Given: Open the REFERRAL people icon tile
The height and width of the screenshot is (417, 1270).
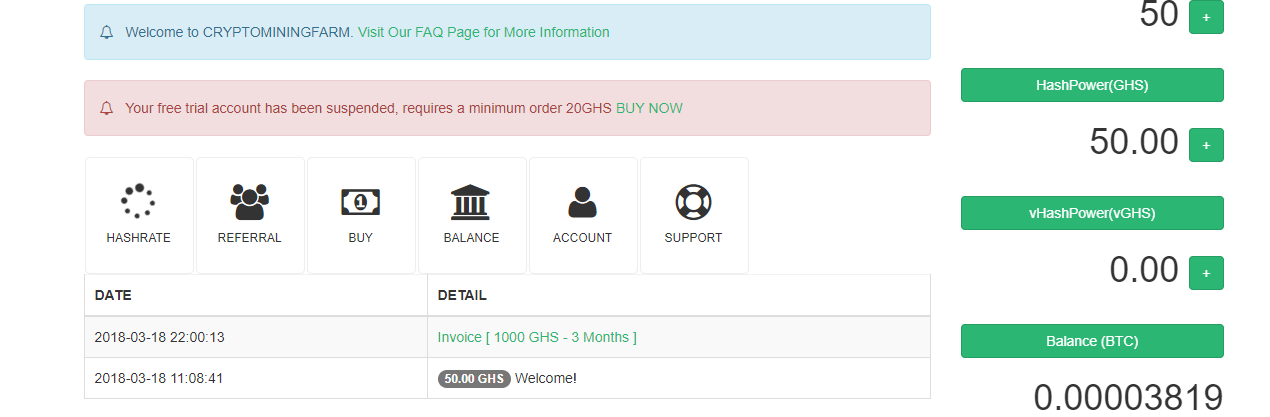Looking at the screenshot, I should [249, 202].
